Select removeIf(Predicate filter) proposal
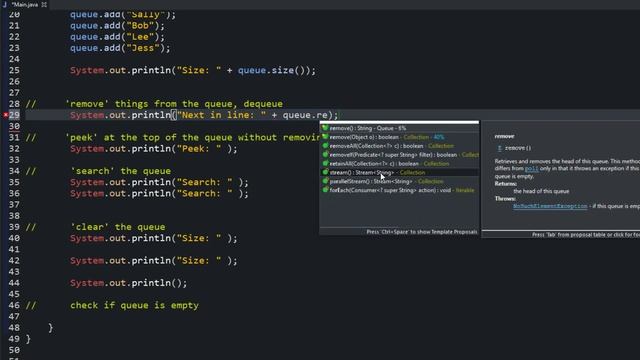640x360 pixels. tap(399, 155)
